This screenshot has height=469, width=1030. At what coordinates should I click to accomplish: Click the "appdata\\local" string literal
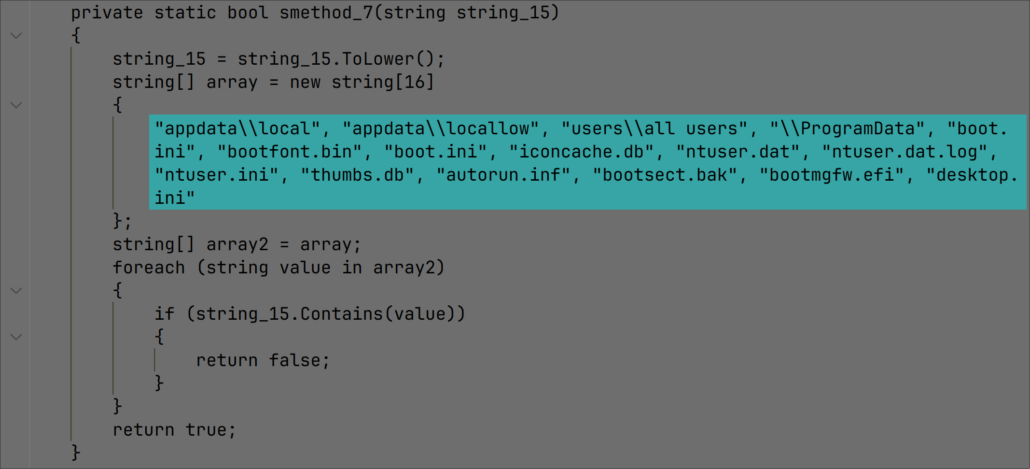pos(237,129)
